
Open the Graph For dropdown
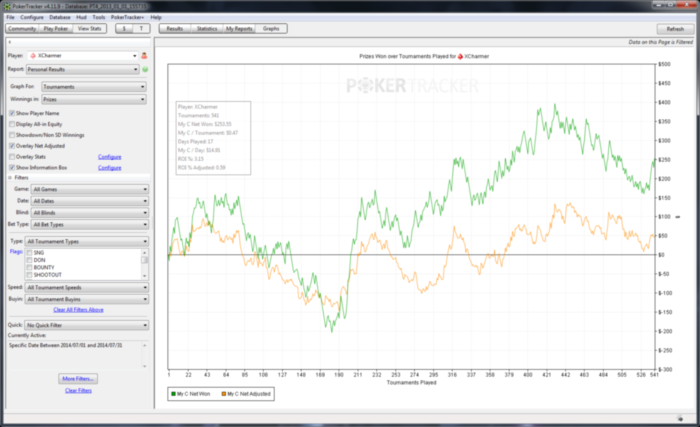pyautogui.click(x=94, y=87)
